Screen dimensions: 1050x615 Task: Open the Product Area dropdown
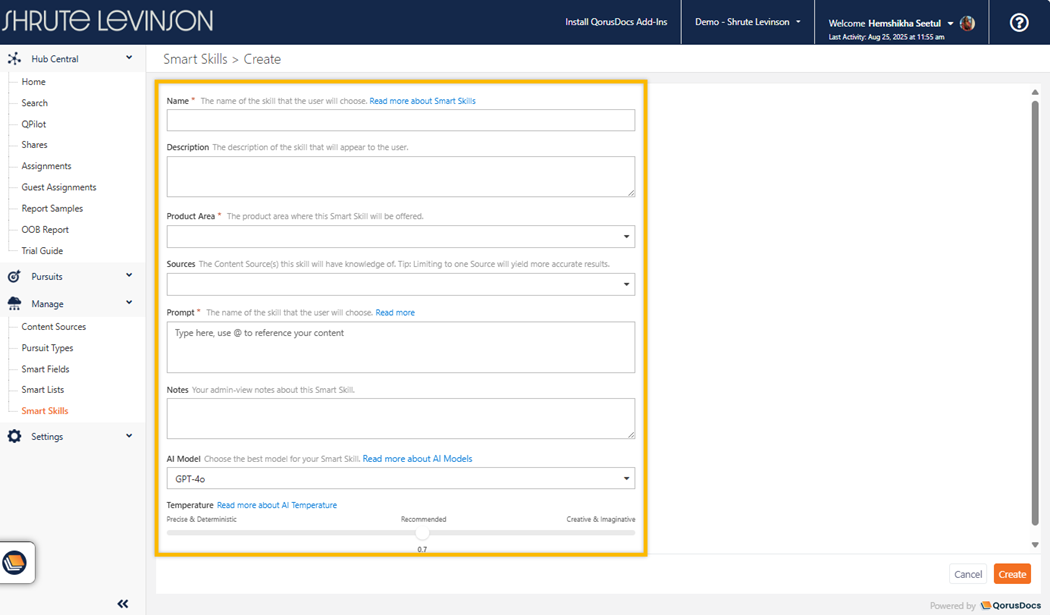400,237
